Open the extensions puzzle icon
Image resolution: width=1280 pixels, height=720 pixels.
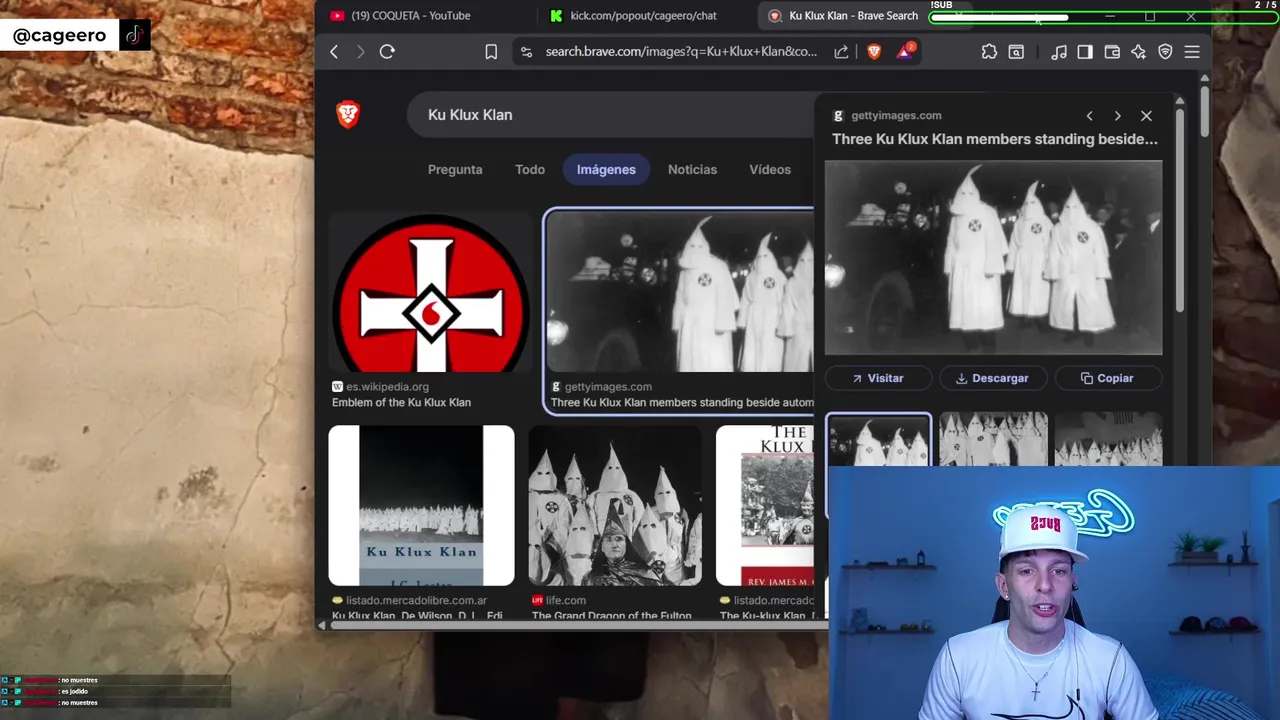point(989,52)
